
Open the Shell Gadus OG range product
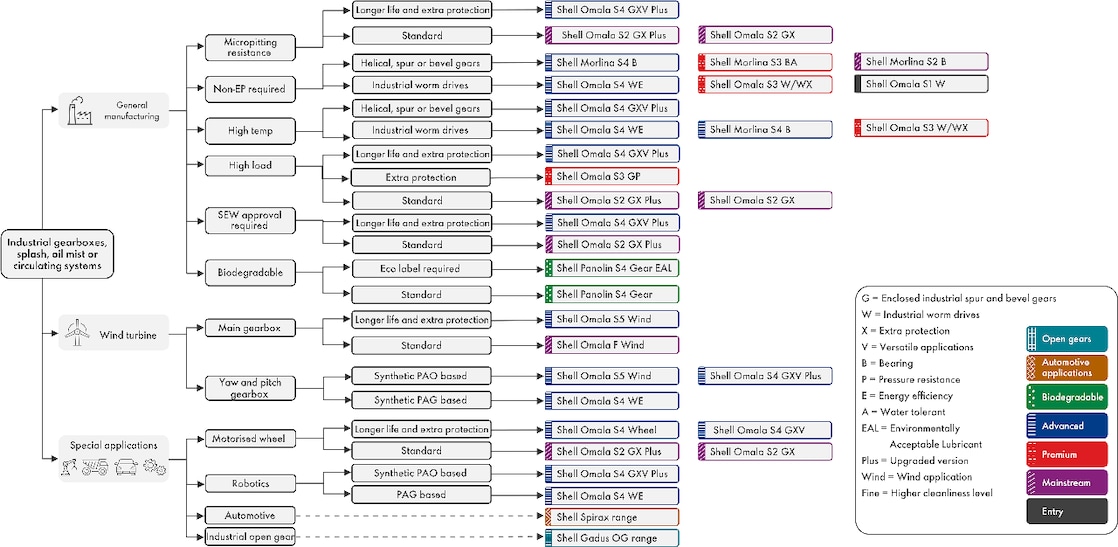612,538
